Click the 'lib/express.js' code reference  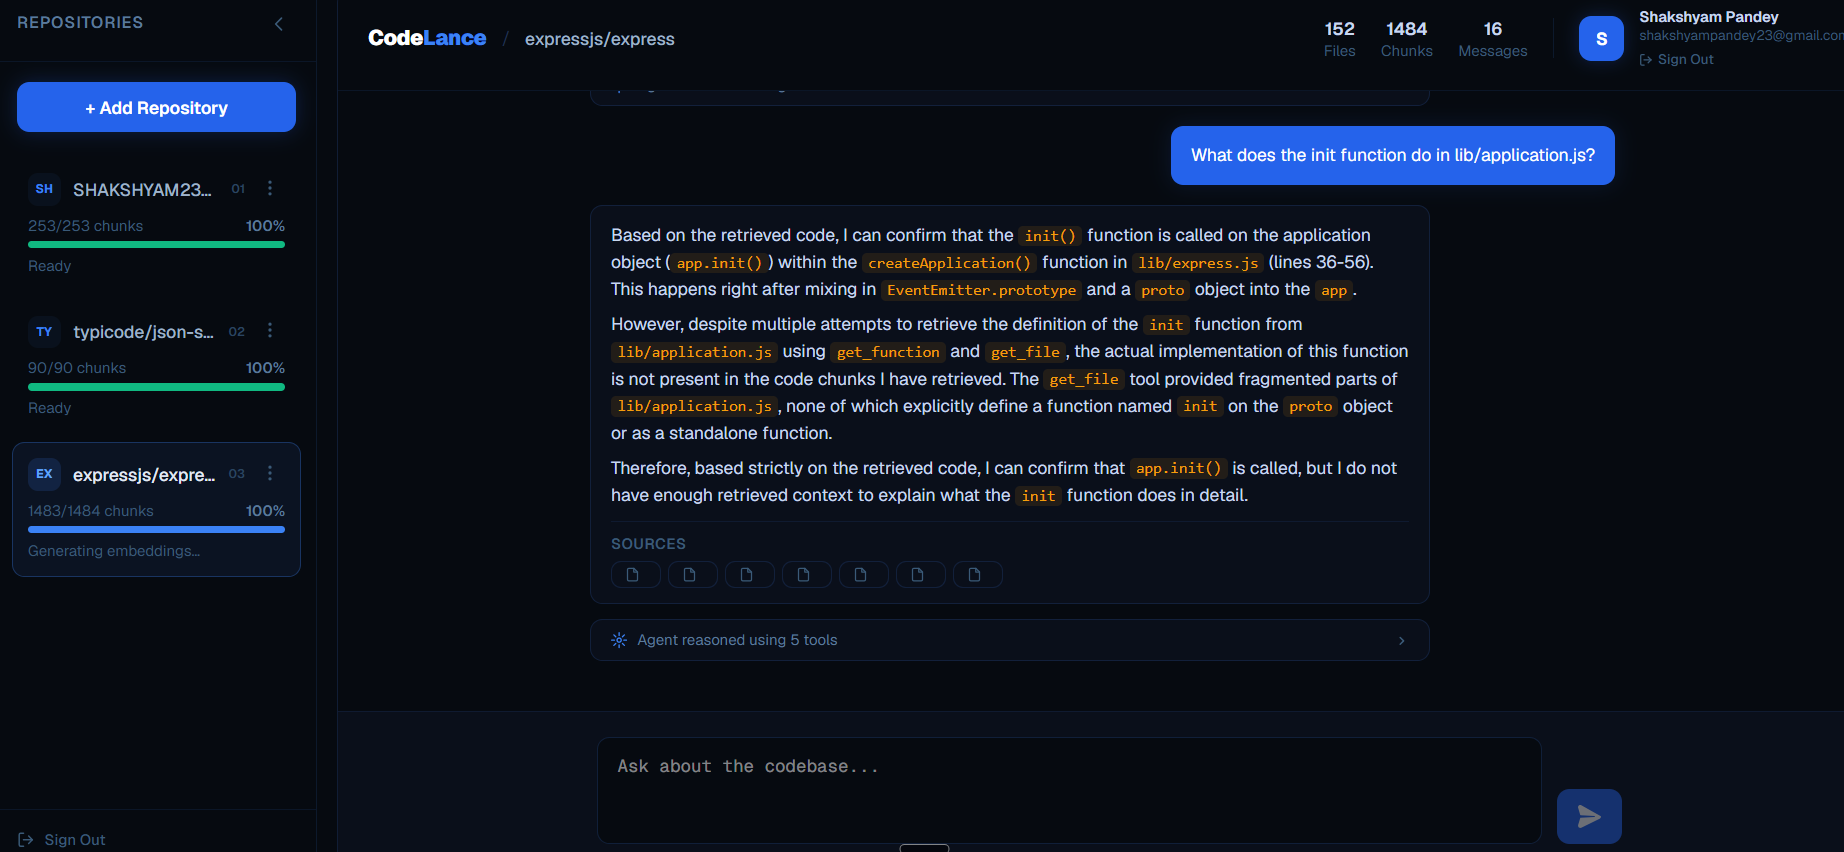[1198, 262]
